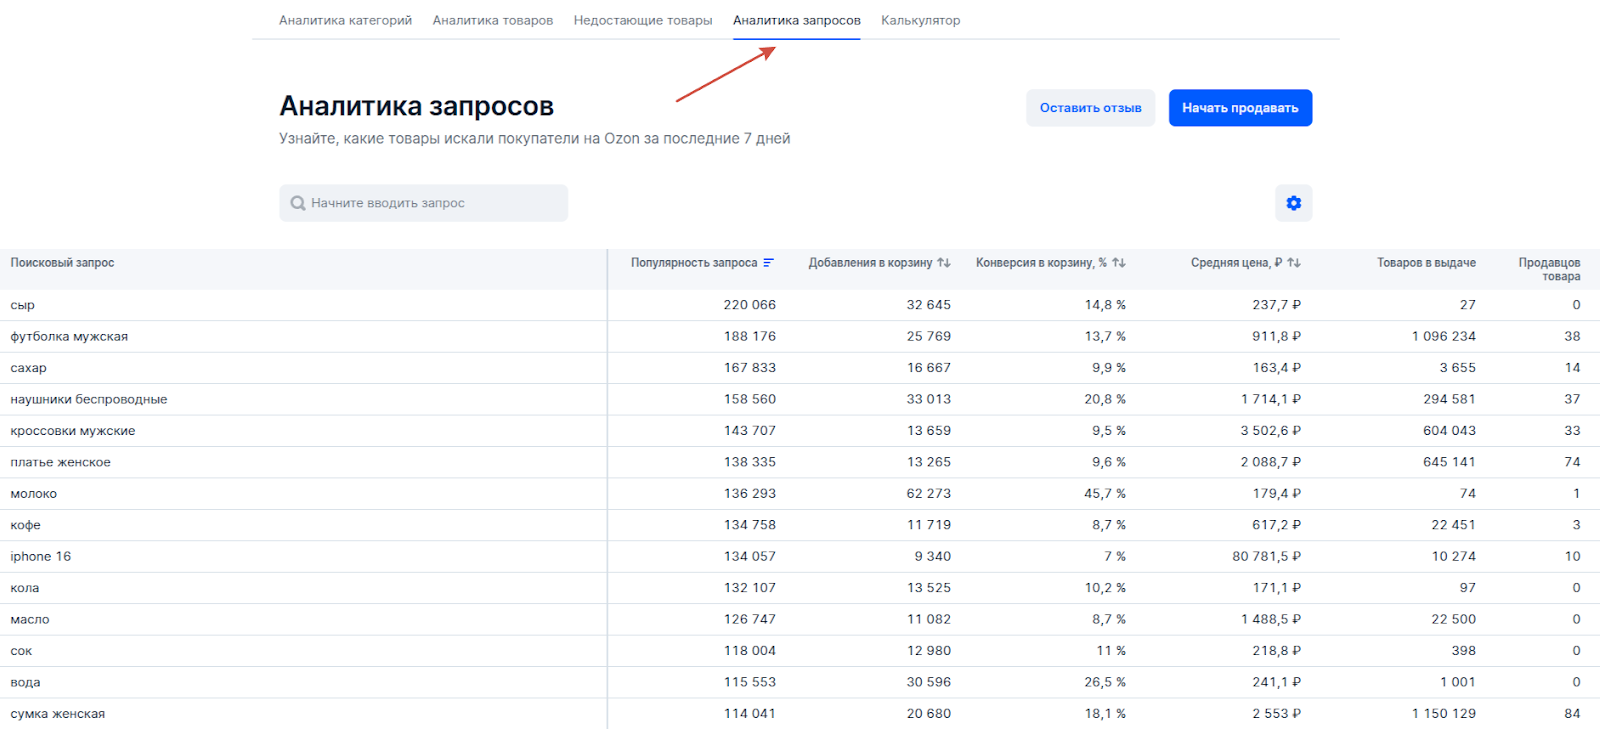The height and width of the screenshot is (729, 1600).
Task: Sort by average price arrows icon
Action: pos(1294,263)
